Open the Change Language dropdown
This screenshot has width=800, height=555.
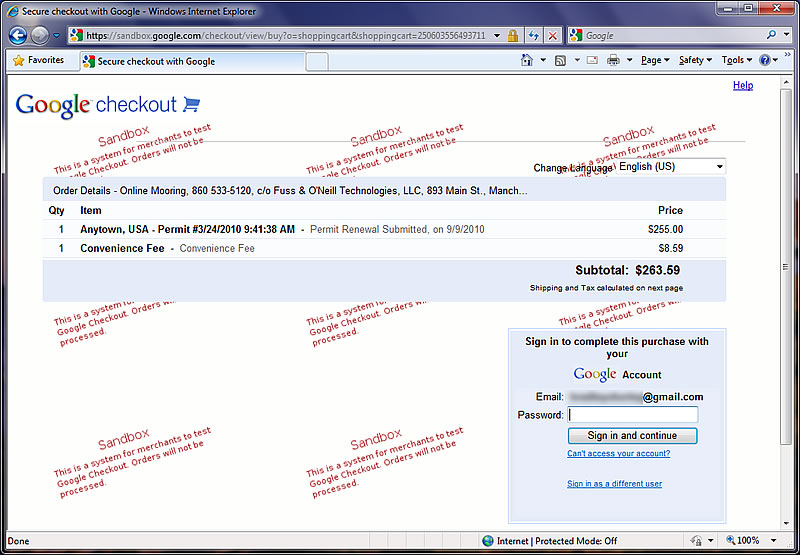click(x=670, y=167)
